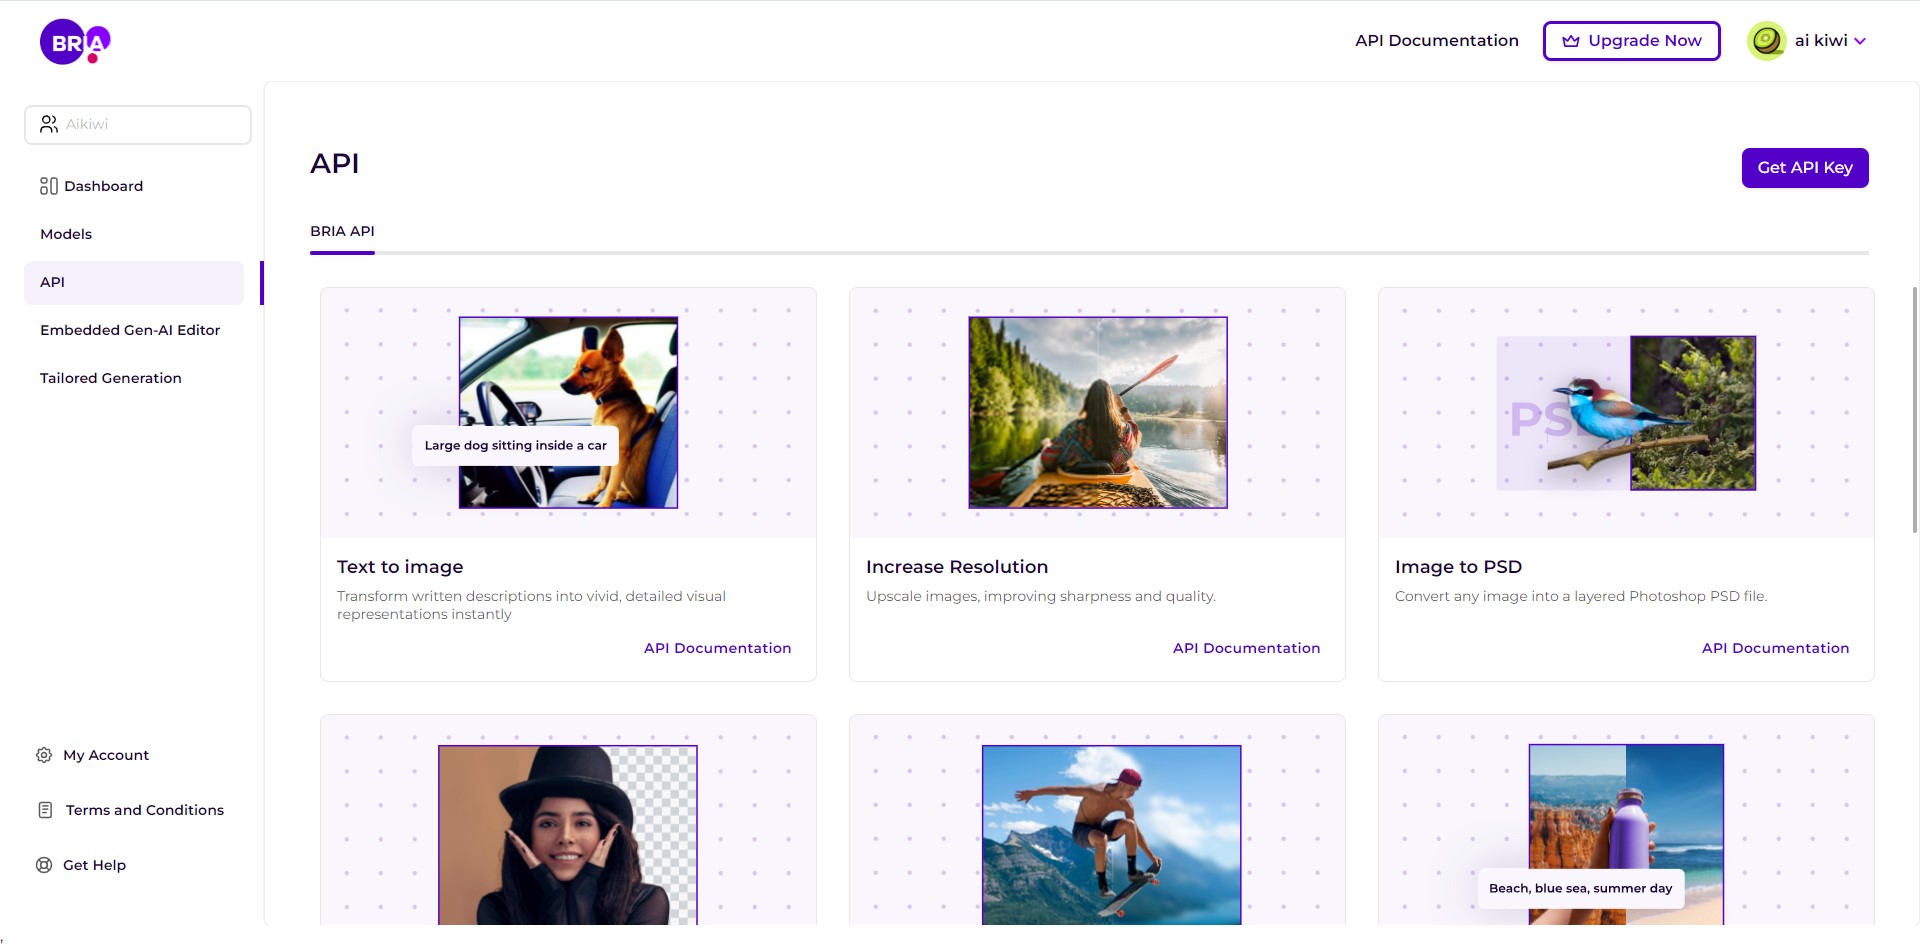Click the people icon in Aikiwi field
1920x946 pixels.
pos(49,124)
